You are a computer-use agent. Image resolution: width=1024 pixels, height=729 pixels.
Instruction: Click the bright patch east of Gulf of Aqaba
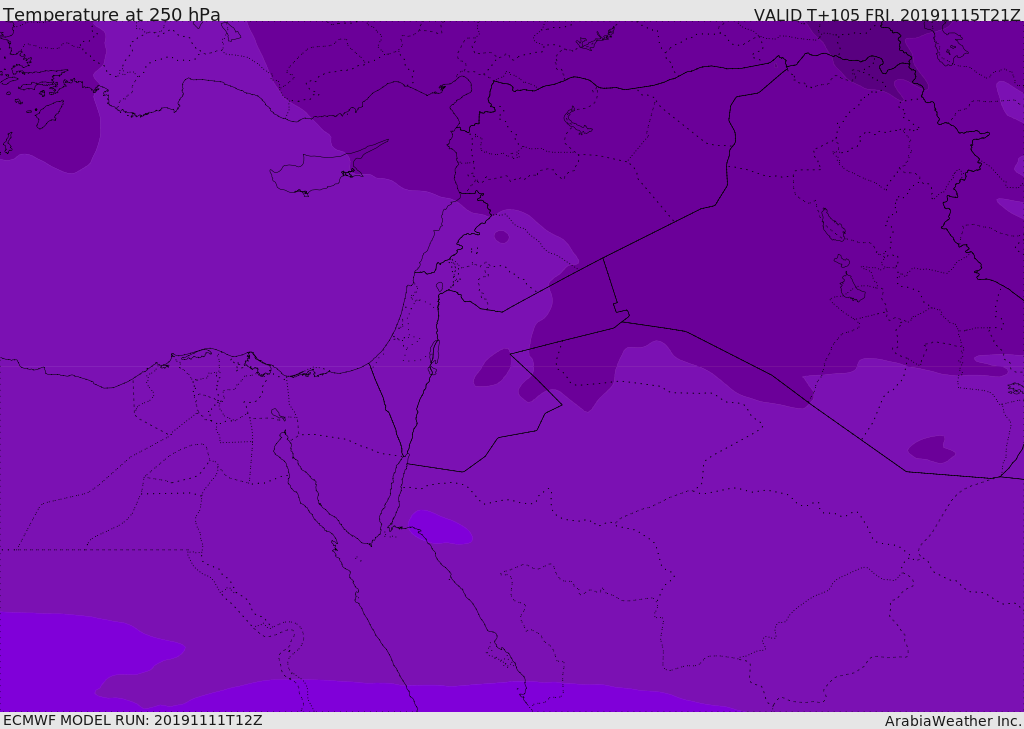click(440, 527)
